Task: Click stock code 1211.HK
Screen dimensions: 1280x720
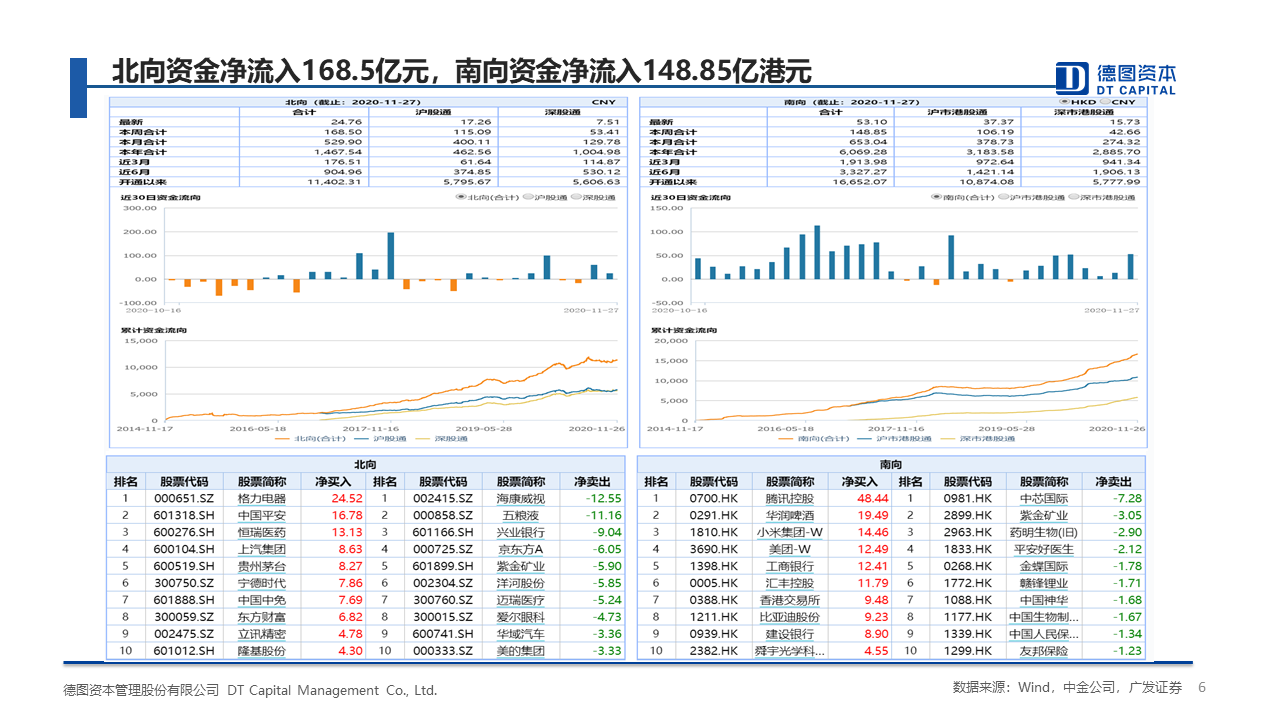Action: [x=713, y=617]
